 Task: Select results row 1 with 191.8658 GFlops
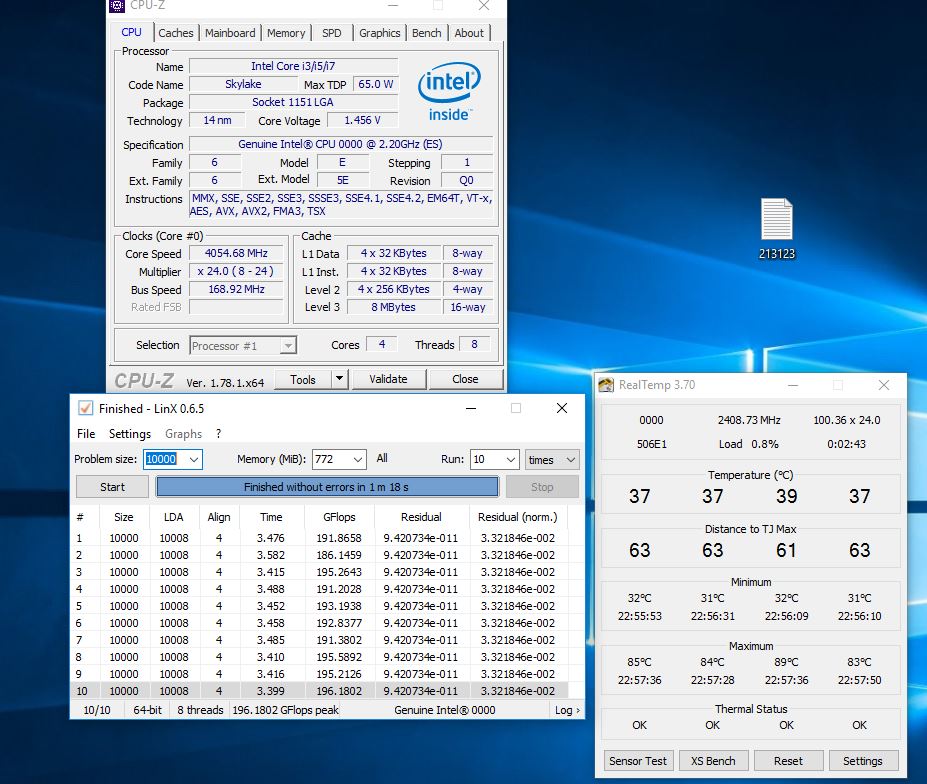point(319,538)
